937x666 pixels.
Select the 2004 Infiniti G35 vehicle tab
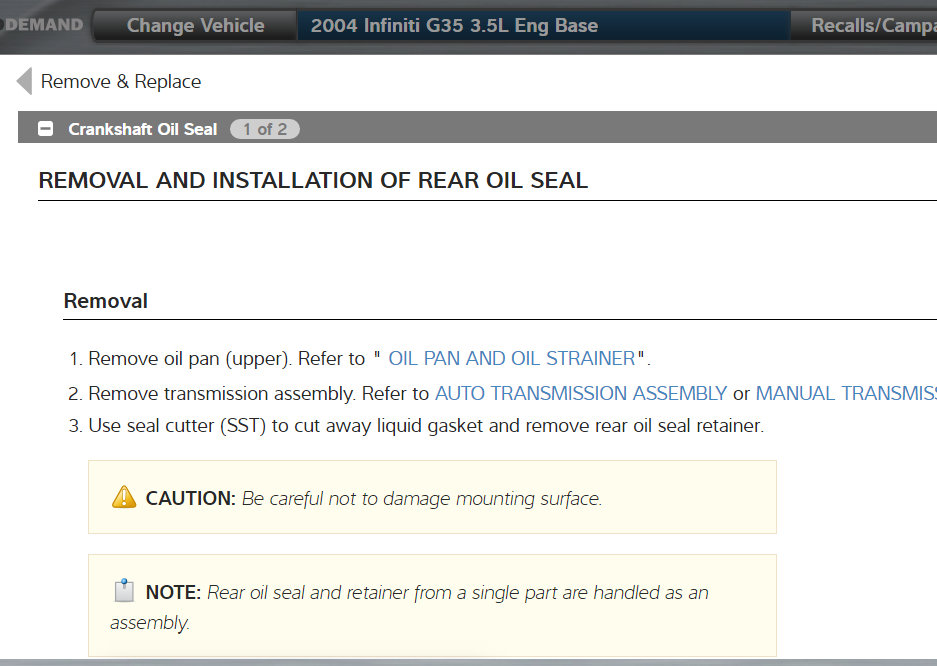coord(454,26)
